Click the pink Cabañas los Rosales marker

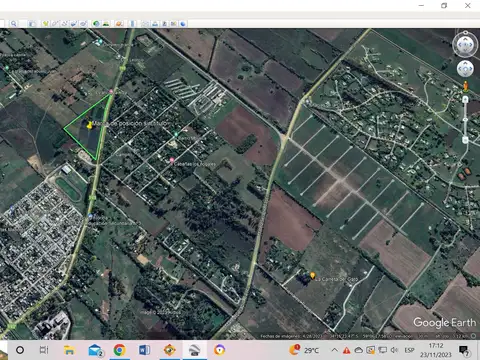tap(172, 161)
